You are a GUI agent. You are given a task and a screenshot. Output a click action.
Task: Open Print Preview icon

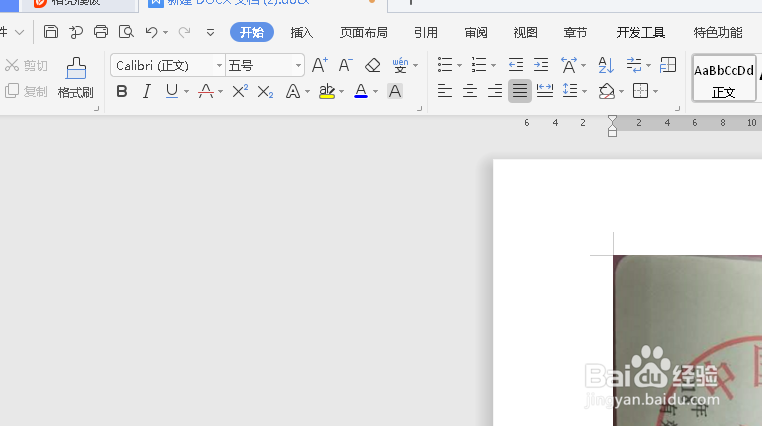126,32
